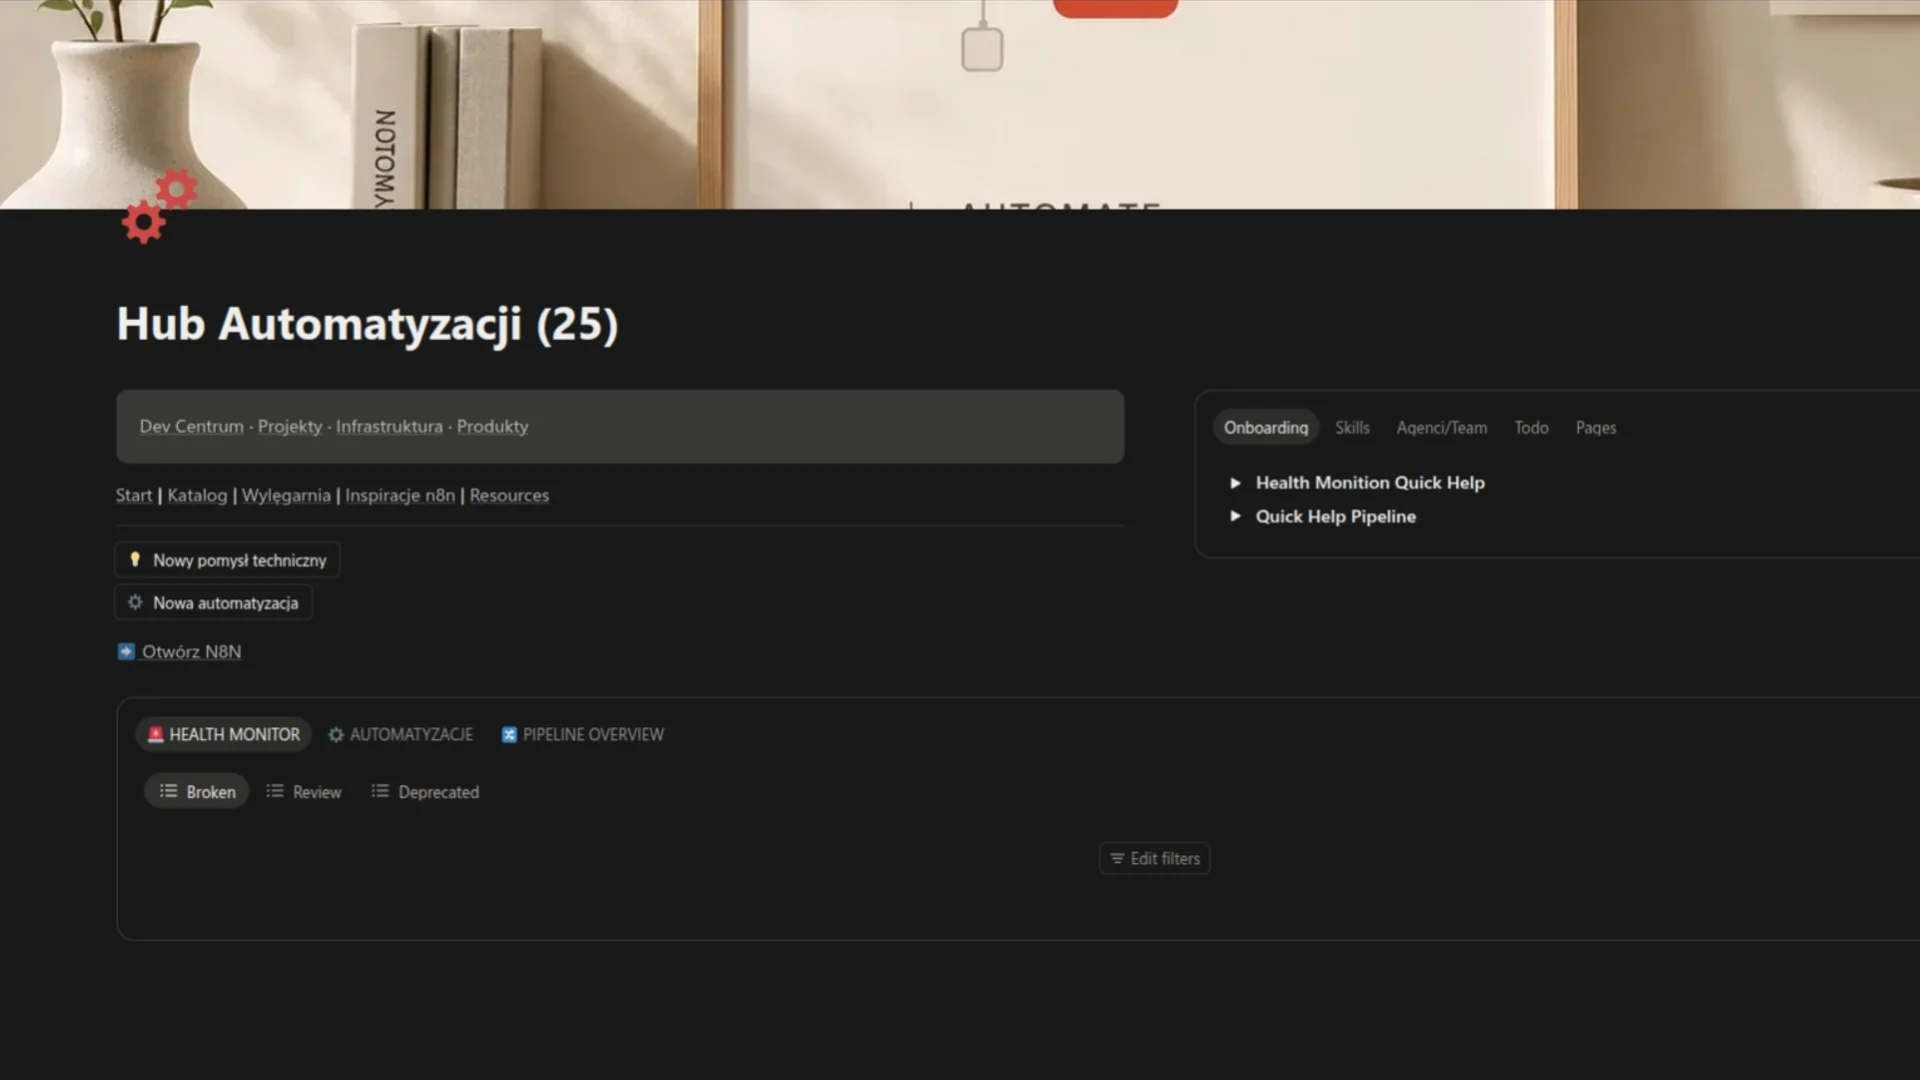Show the Deprecated list view

(x=425, y=791)
